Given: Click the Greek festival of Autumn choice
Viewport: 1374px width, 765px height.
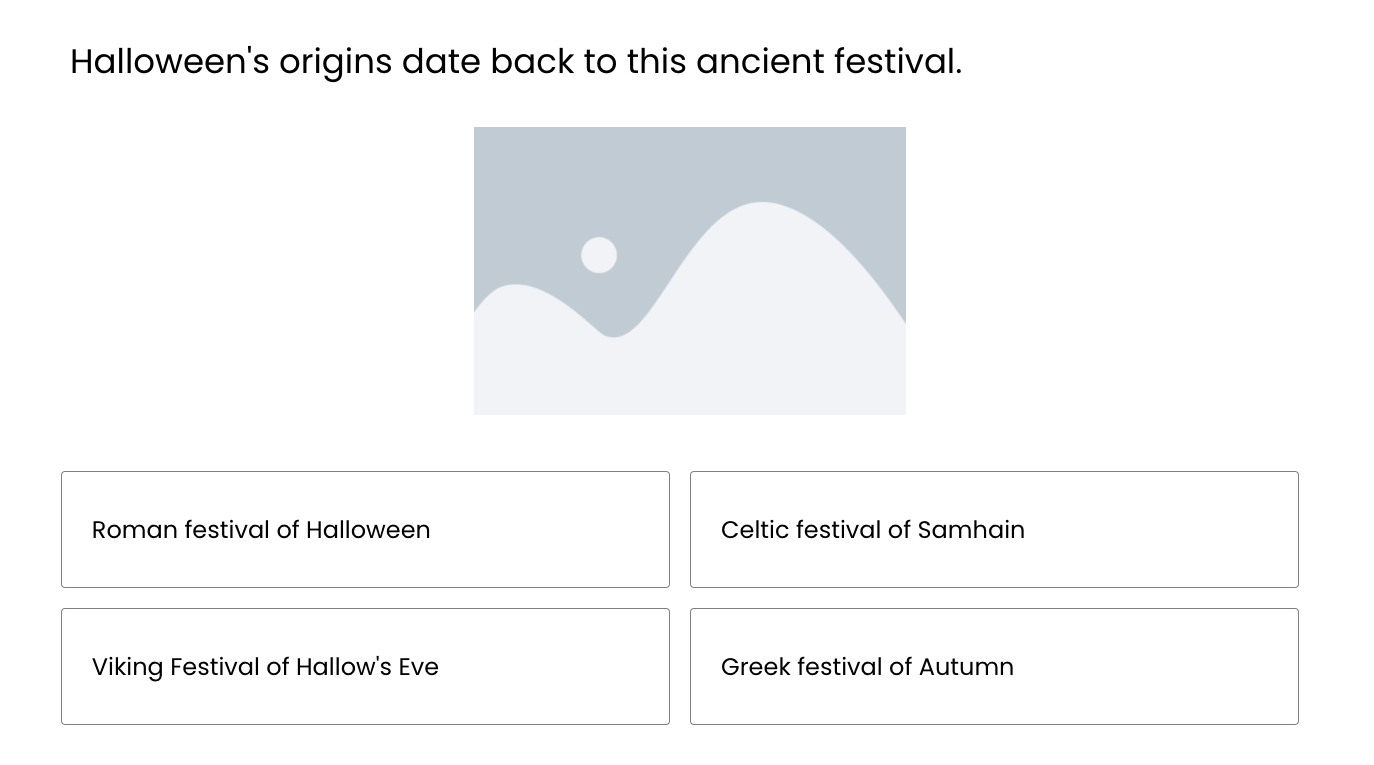Looking at the screenshot, I should (994, 666).
